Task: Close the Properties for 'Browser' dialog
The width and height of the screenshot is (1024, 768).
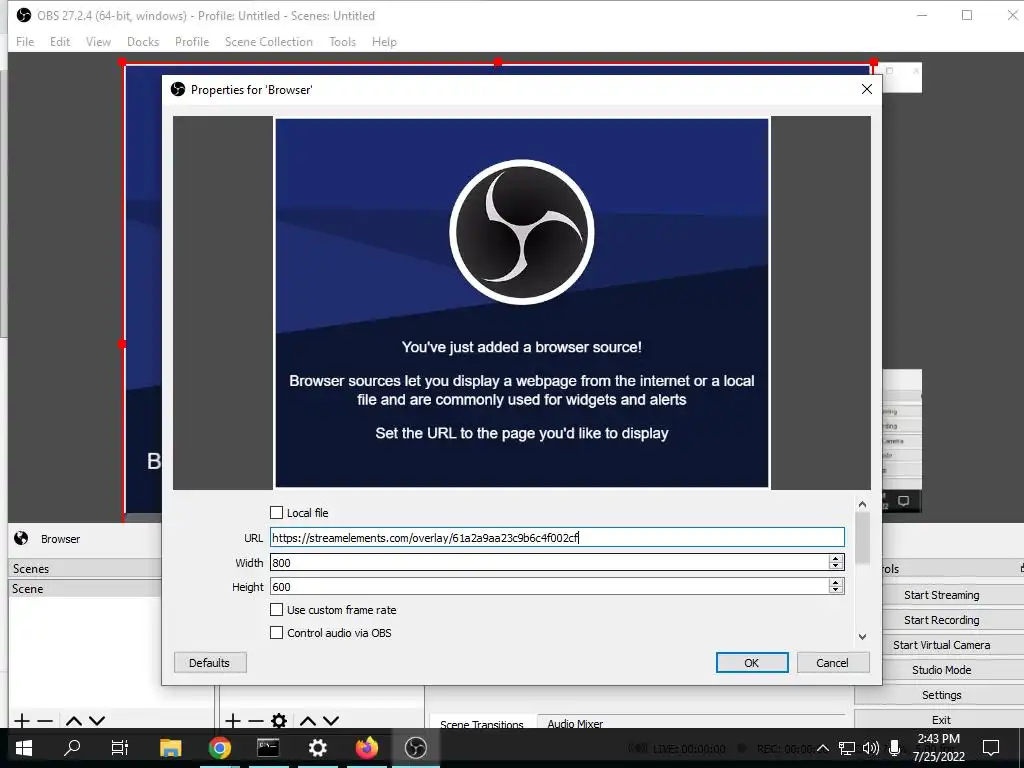Action: point(867,89)
